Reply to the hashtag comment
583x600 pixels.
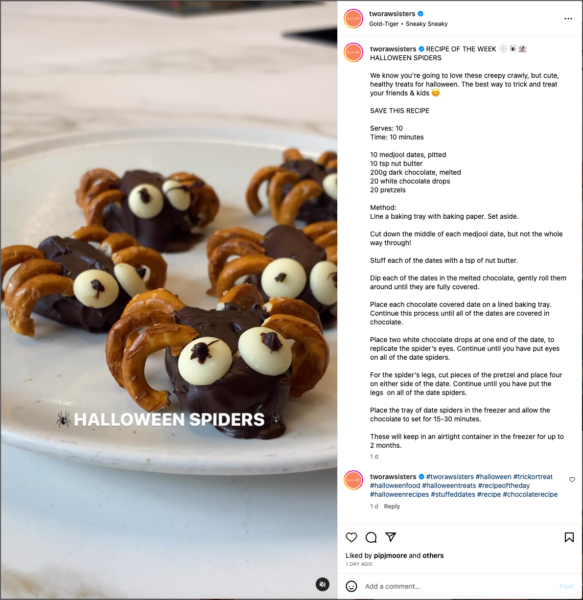coord(392,506)
